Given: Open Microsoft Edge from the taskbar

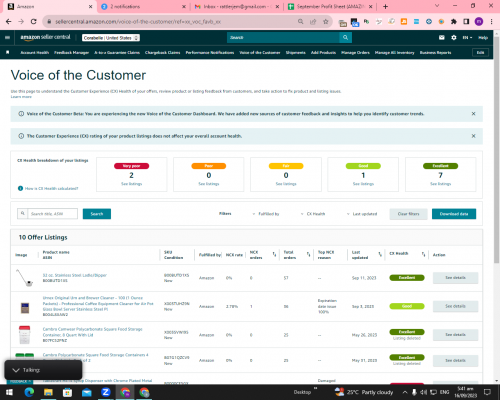Looking at the screenshot, I should click(29, 392).
